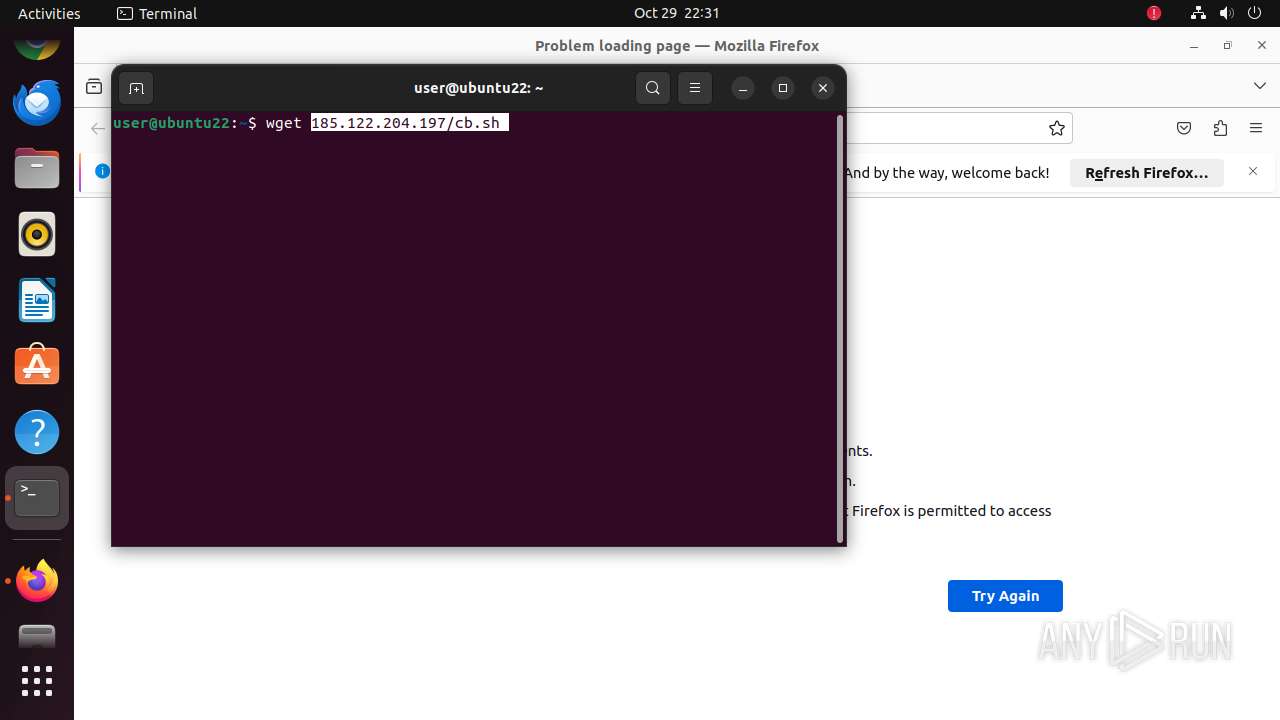
Task: Open Thunderbird mail from dock
Action: [37, 103]
